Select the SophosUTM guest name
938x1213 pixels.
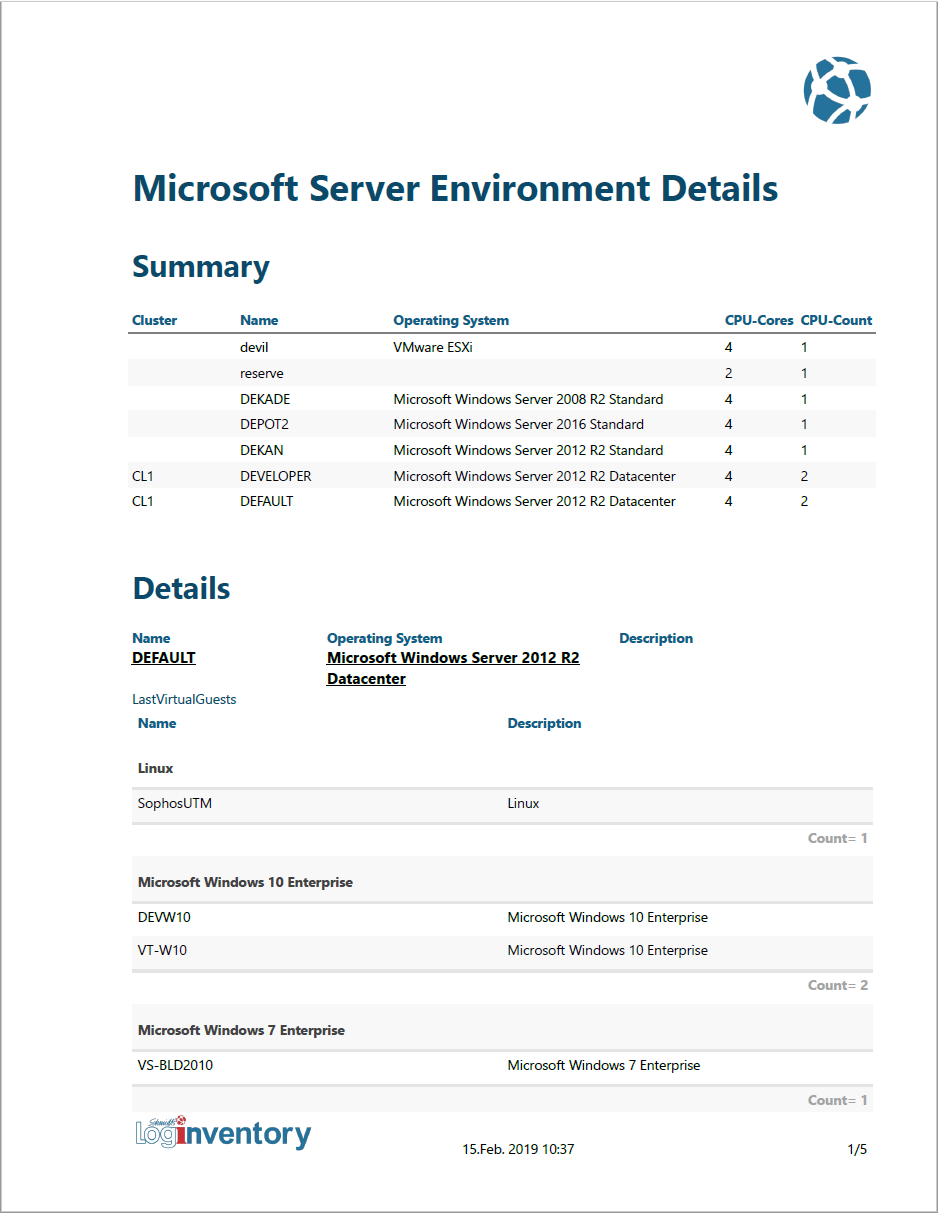coord(175,803)
